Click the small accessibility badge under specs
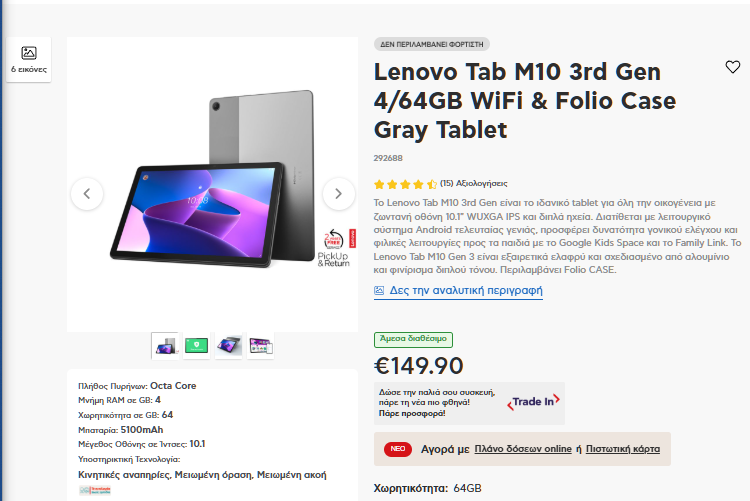 click(x=95, y=490)
